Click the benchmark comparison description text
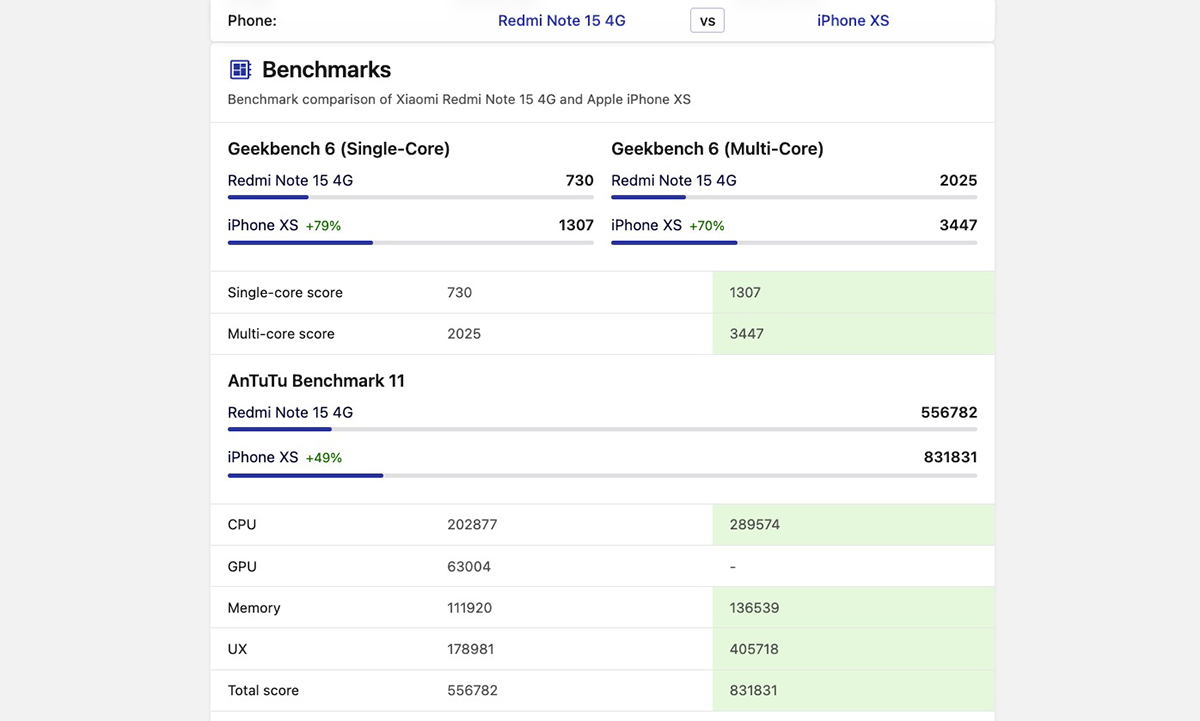Image resolution: width=1200 pixels, height=721 pixels. (x=459, y=100)
